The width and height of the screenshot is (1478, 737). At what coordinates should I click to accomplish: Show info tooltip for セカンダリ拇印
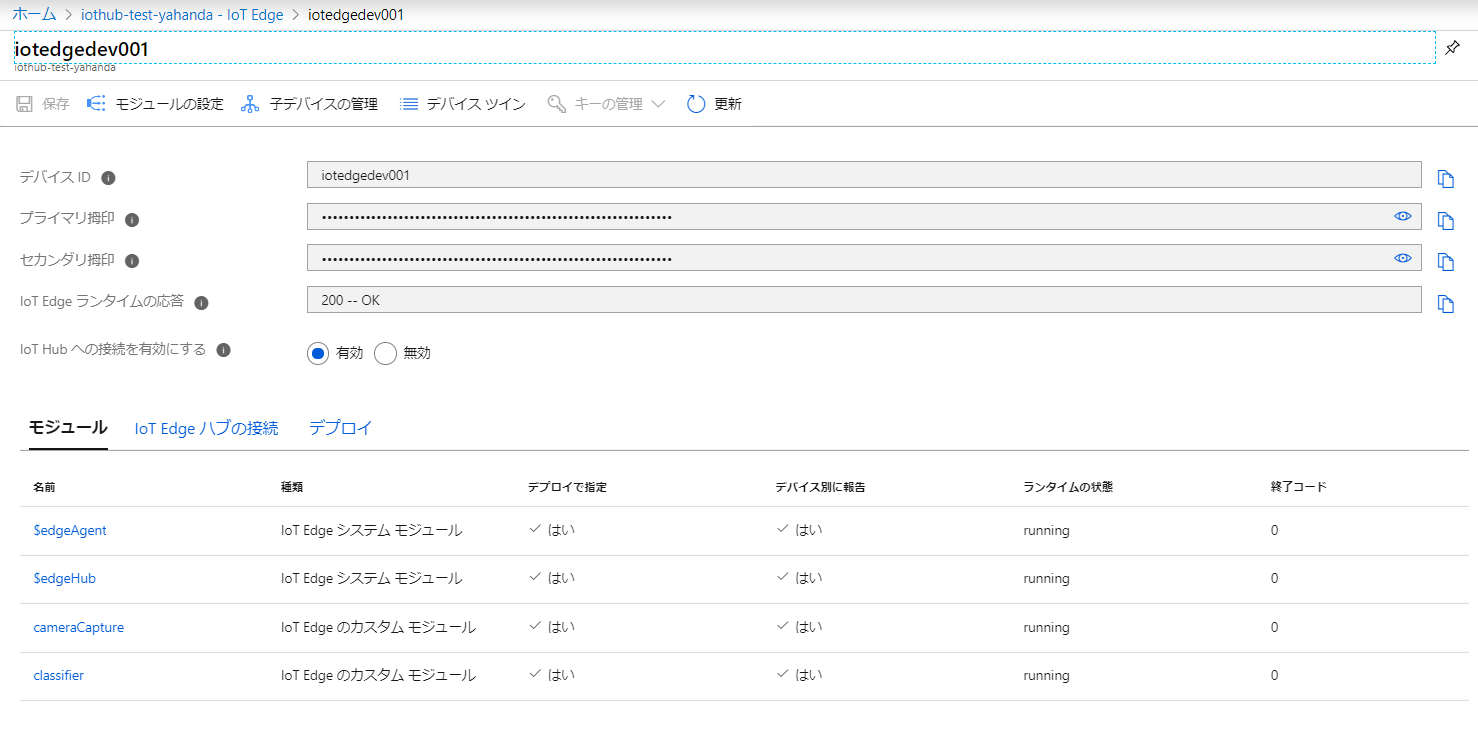(x=132, y=261)
